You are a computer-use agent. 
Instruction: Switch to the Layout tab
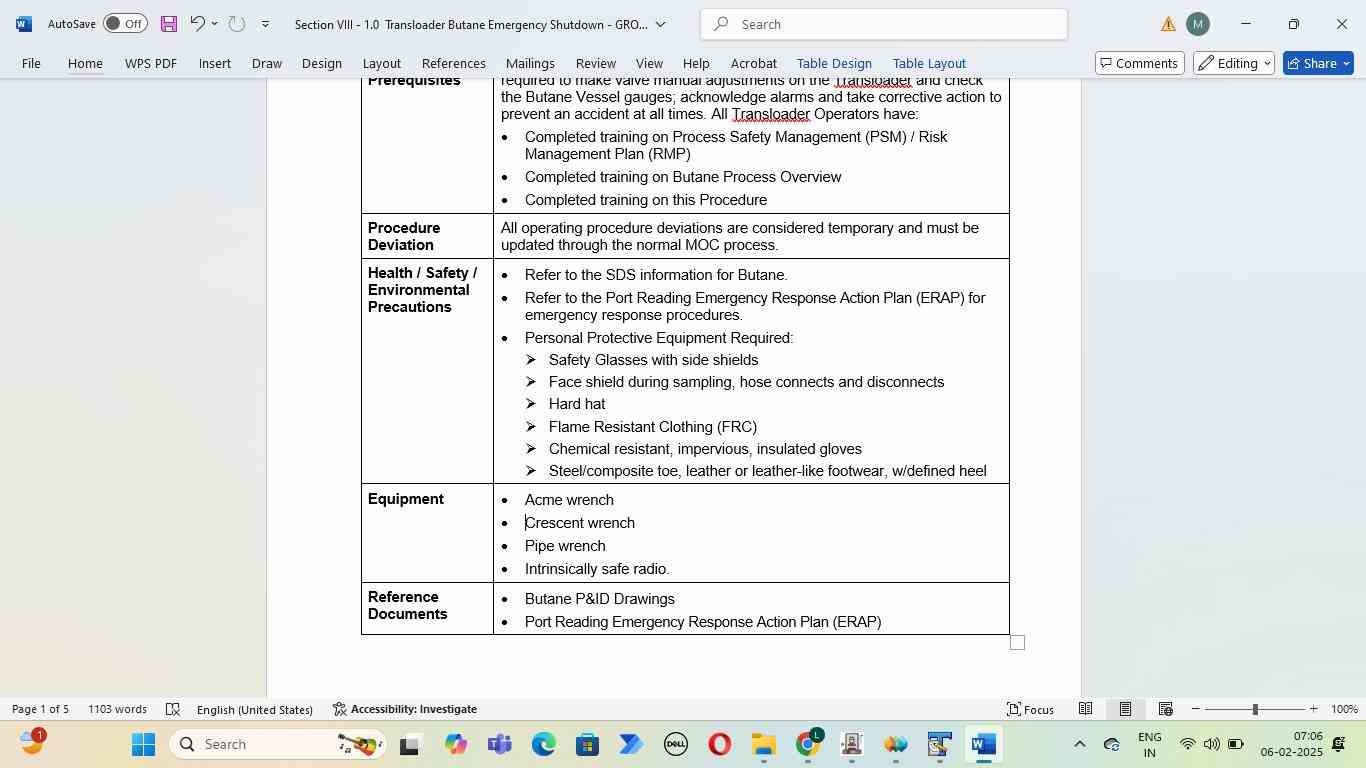coord(382,63)
